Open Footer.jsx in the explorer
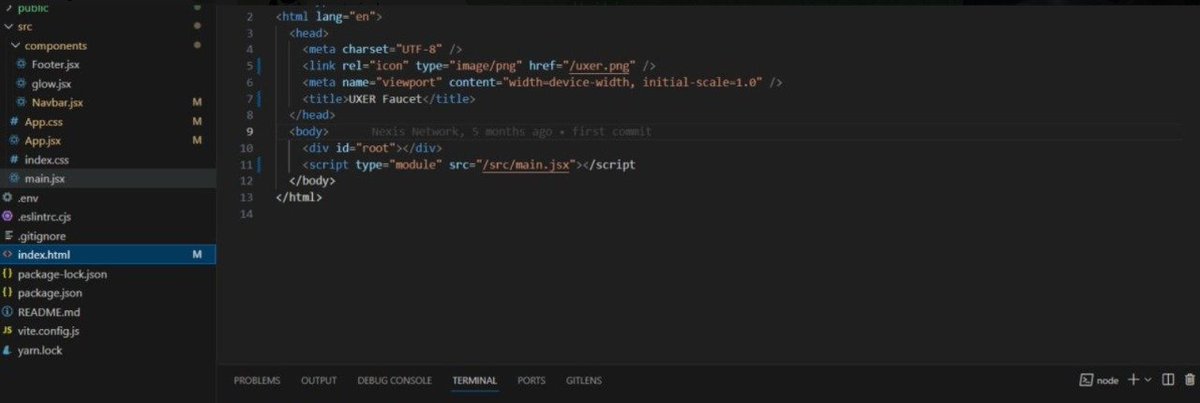The image size is (1200, 403). pyautogui.click(x=108, y=64)
